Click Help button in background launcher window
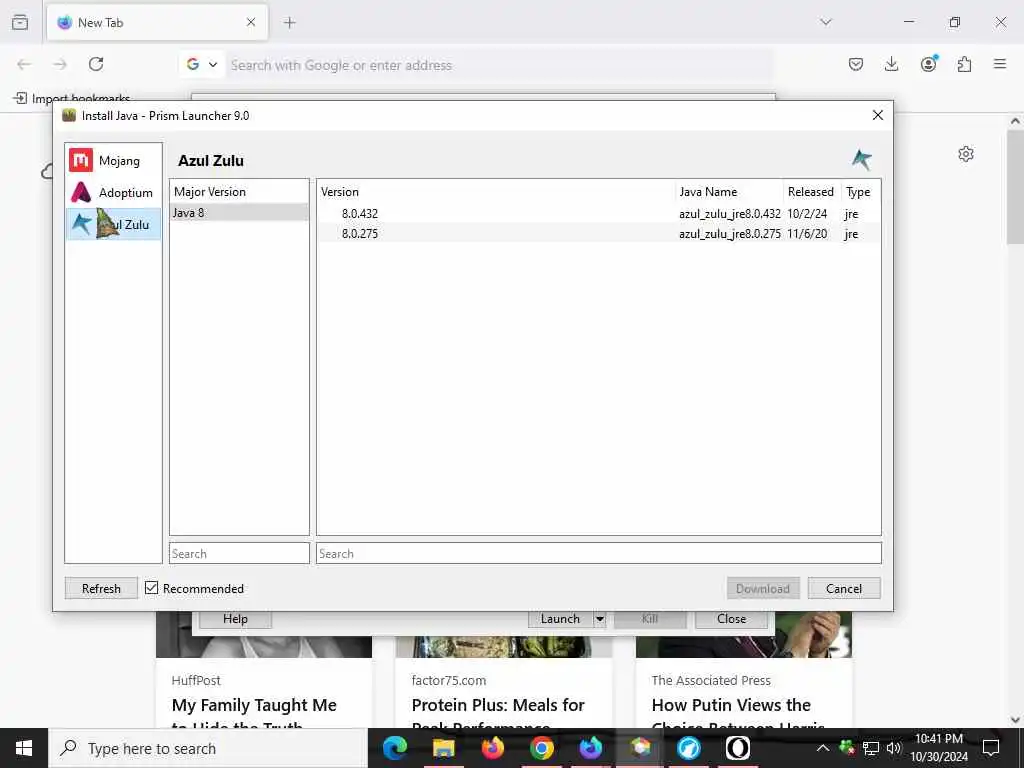1024x768 pixels. point(235,618)
